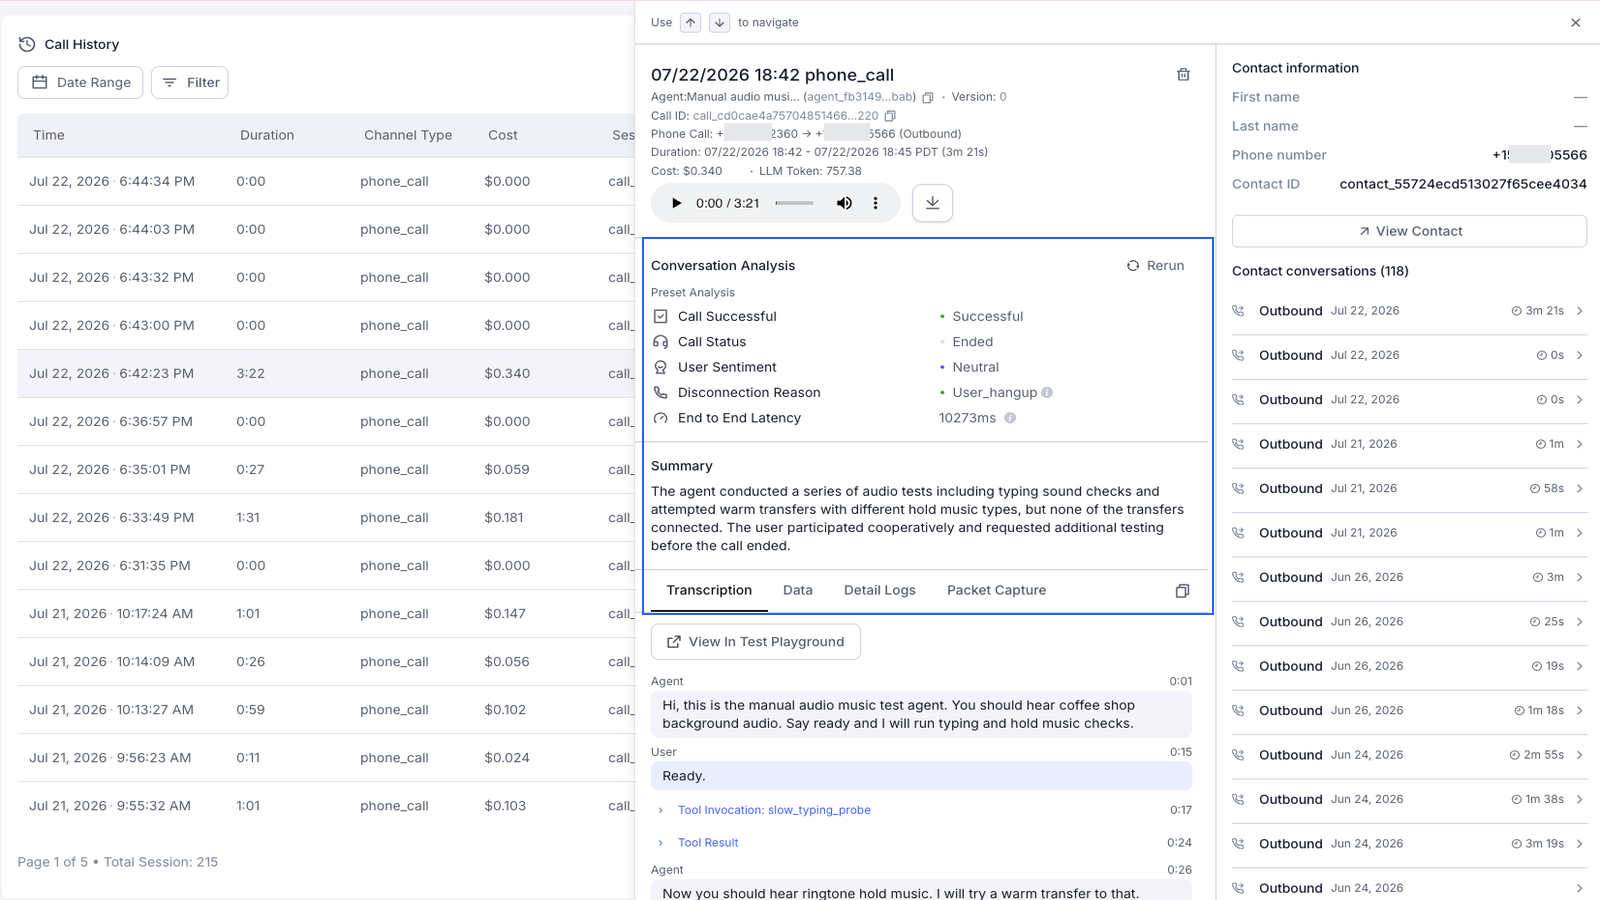Click the End to End Latency gauge icon
The width and height of the screenshot is (1600, 900).
[660, 418]
